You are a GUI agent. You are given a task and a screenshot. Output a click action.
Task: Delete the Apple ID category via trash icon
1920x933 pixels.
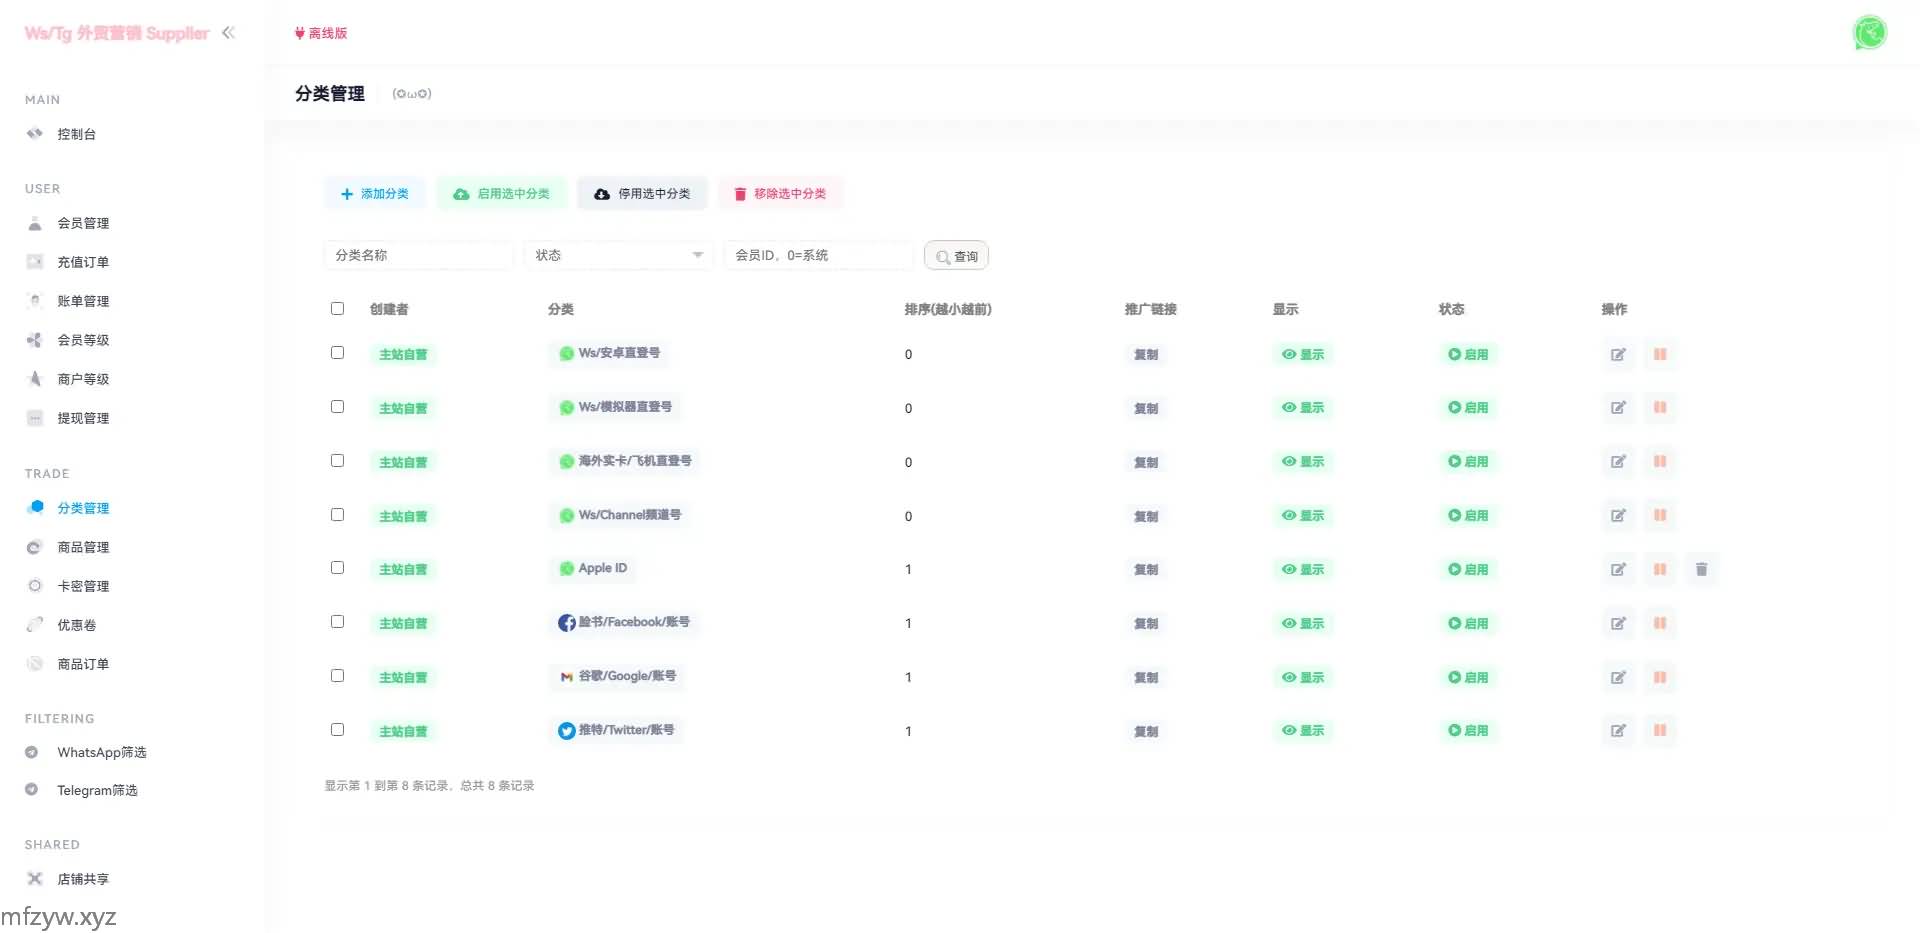(x=1701, y=569)
